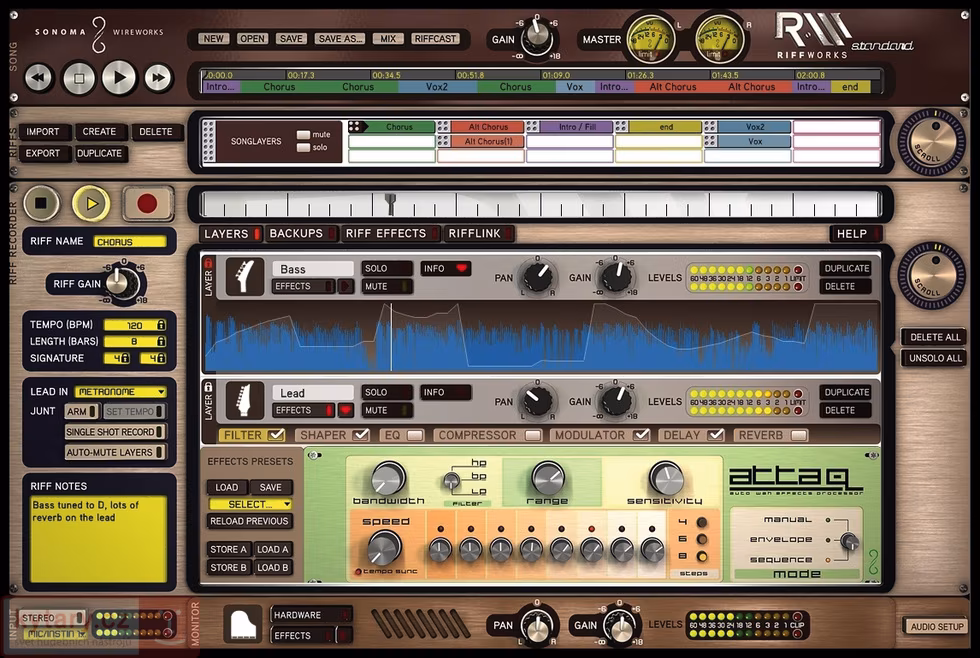
Task: Enable the REVERB effect checkbox
Action: pos(798,435)
